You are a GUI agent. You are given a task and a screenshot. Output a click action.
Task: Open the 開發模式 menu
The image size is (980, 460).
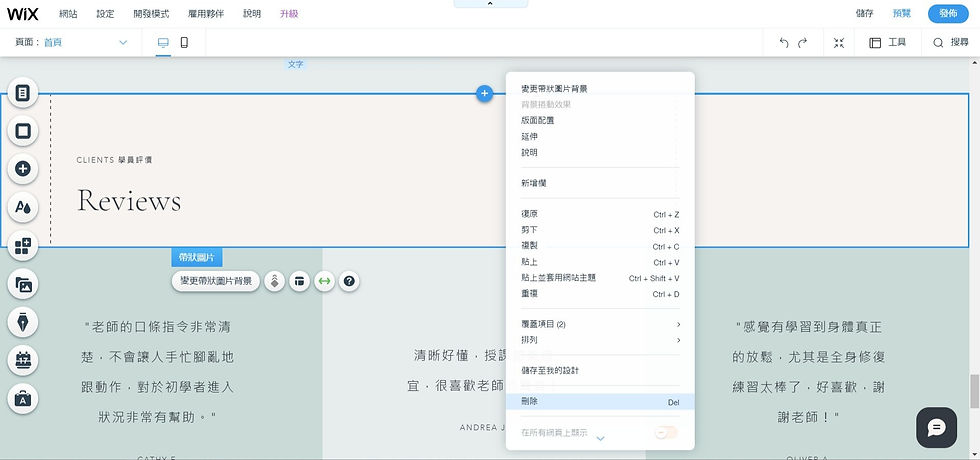click(x=151, y=14)
